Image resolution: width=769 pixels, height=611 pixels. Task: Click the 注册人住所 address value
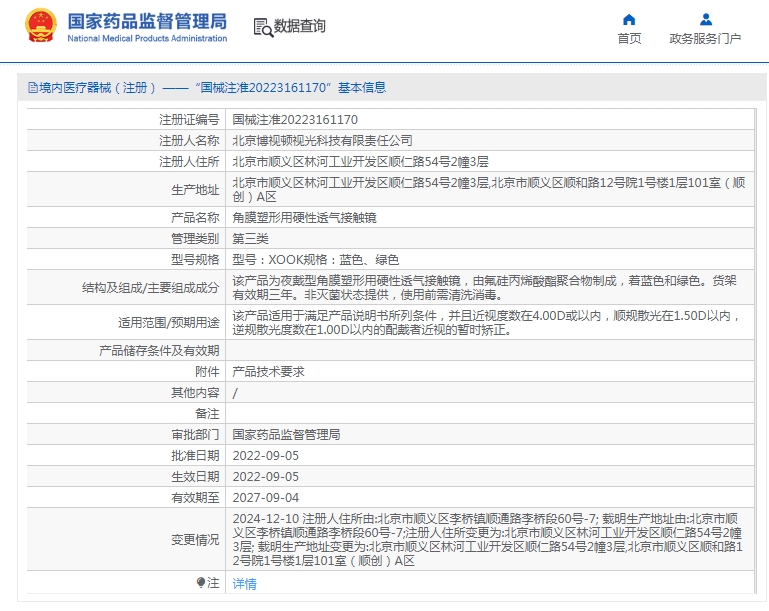click(x=360, y=162)
